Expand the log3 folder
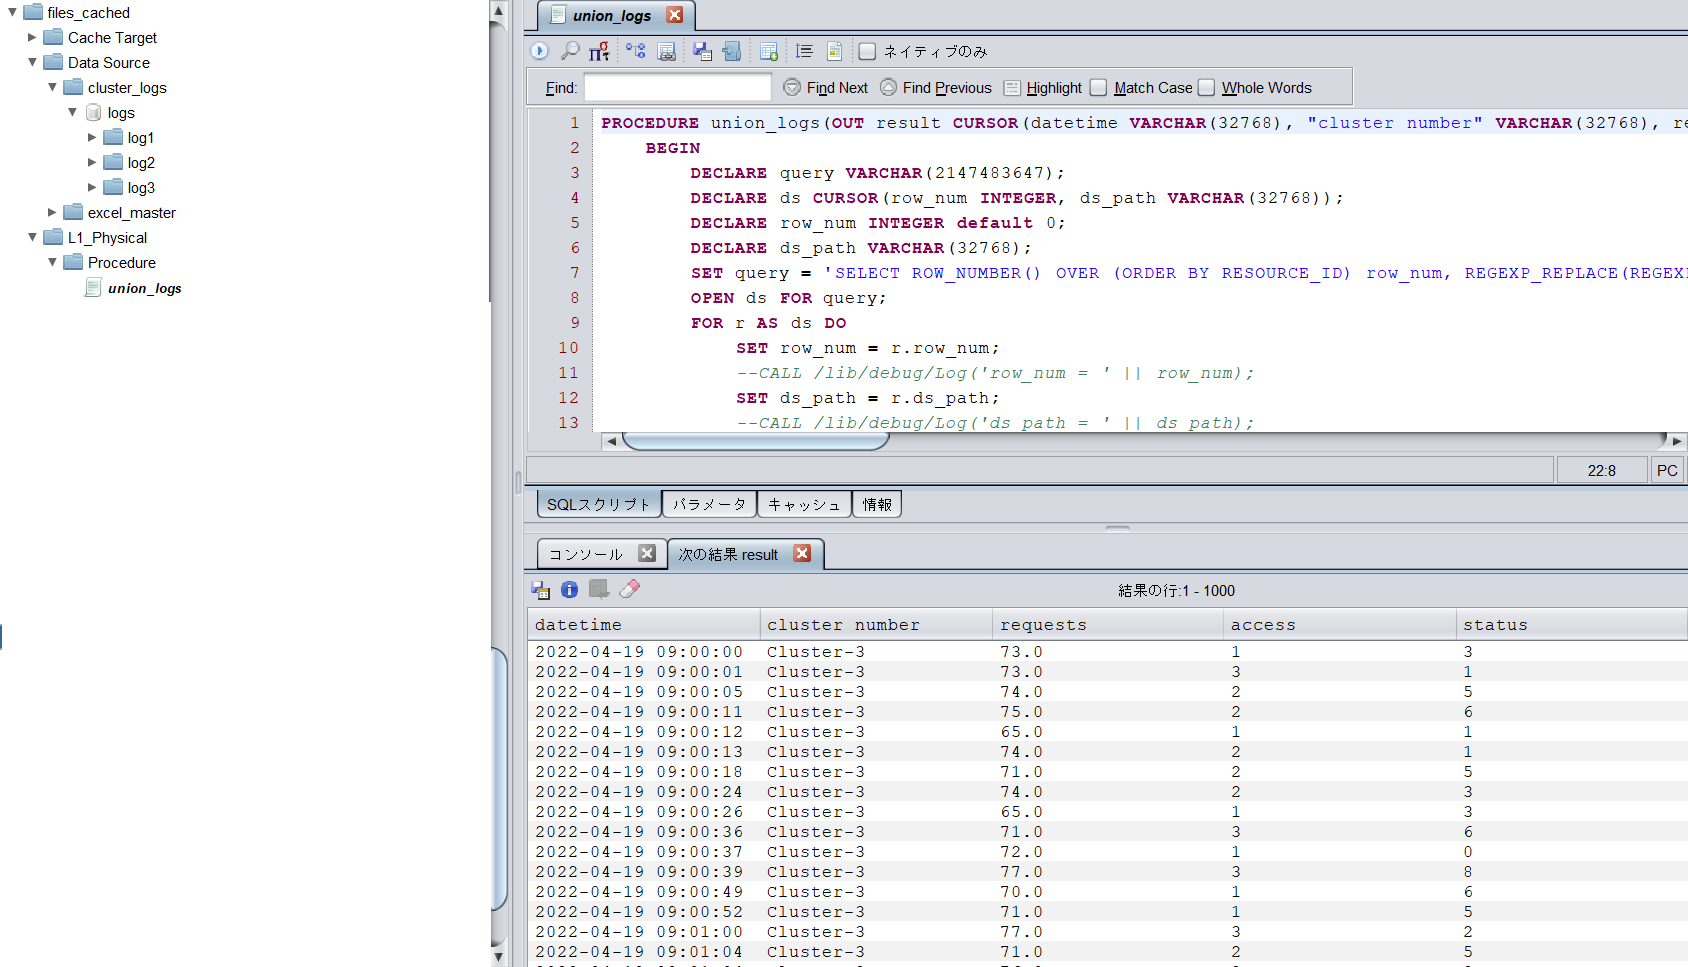Screen dimensions: 1688x967 pyautogui.click(x=92, y=187)
